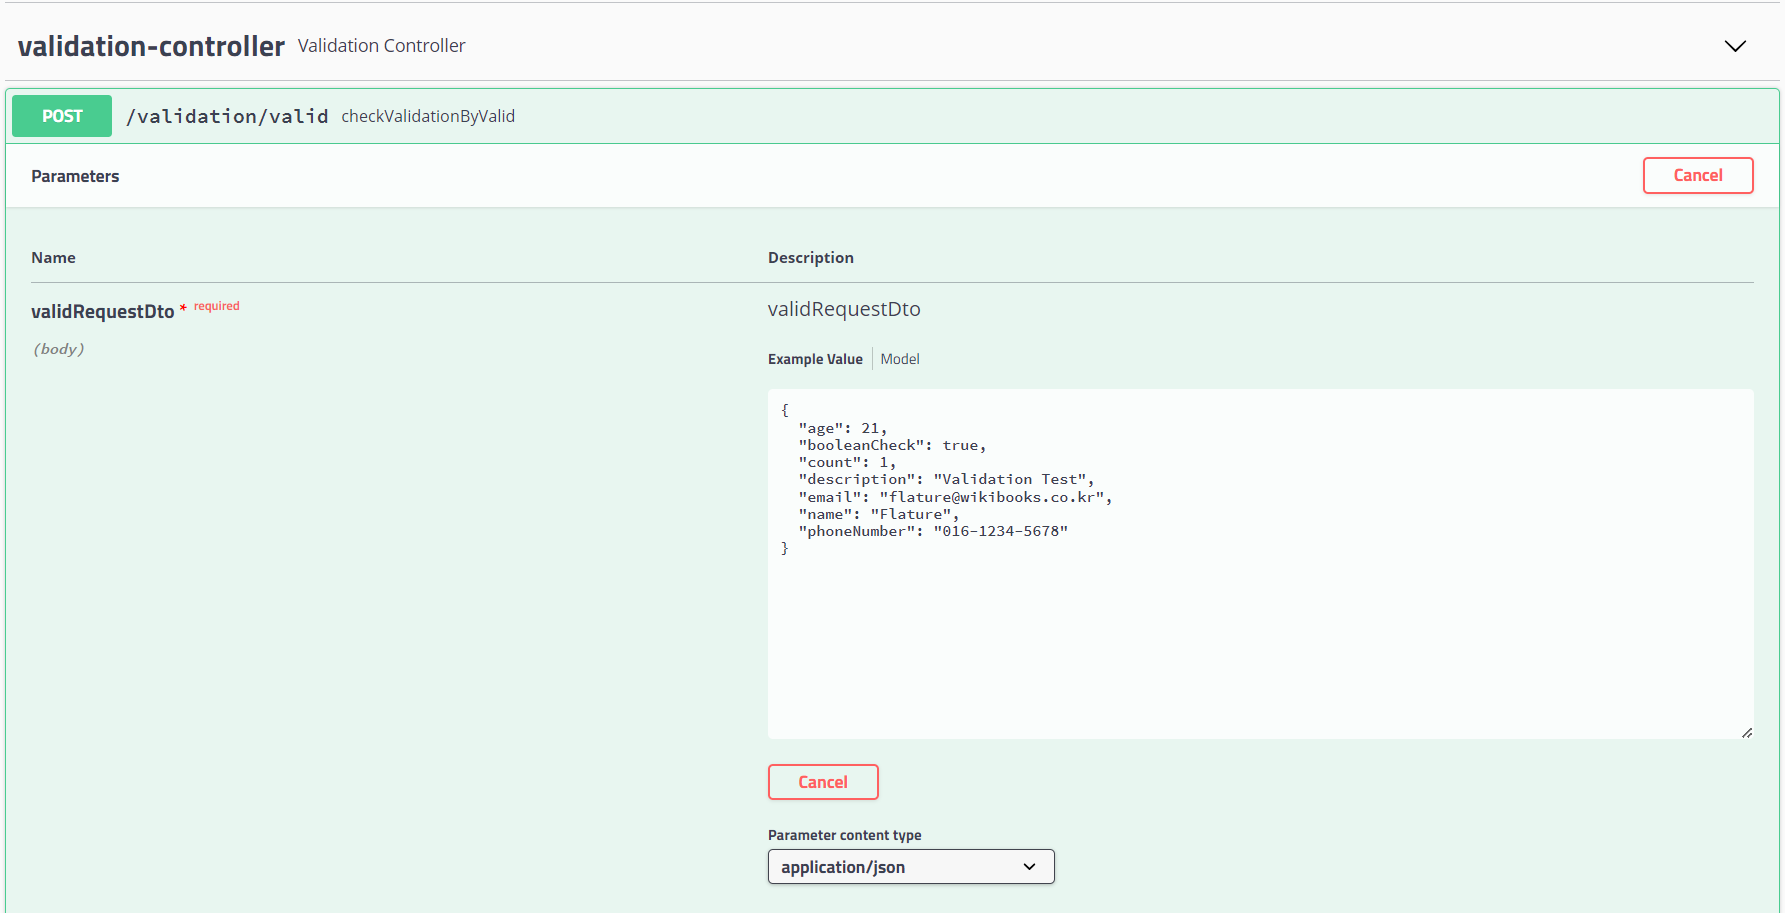
Task: Open the Parameter content type dropdown
Action: (x=911, y=867)
